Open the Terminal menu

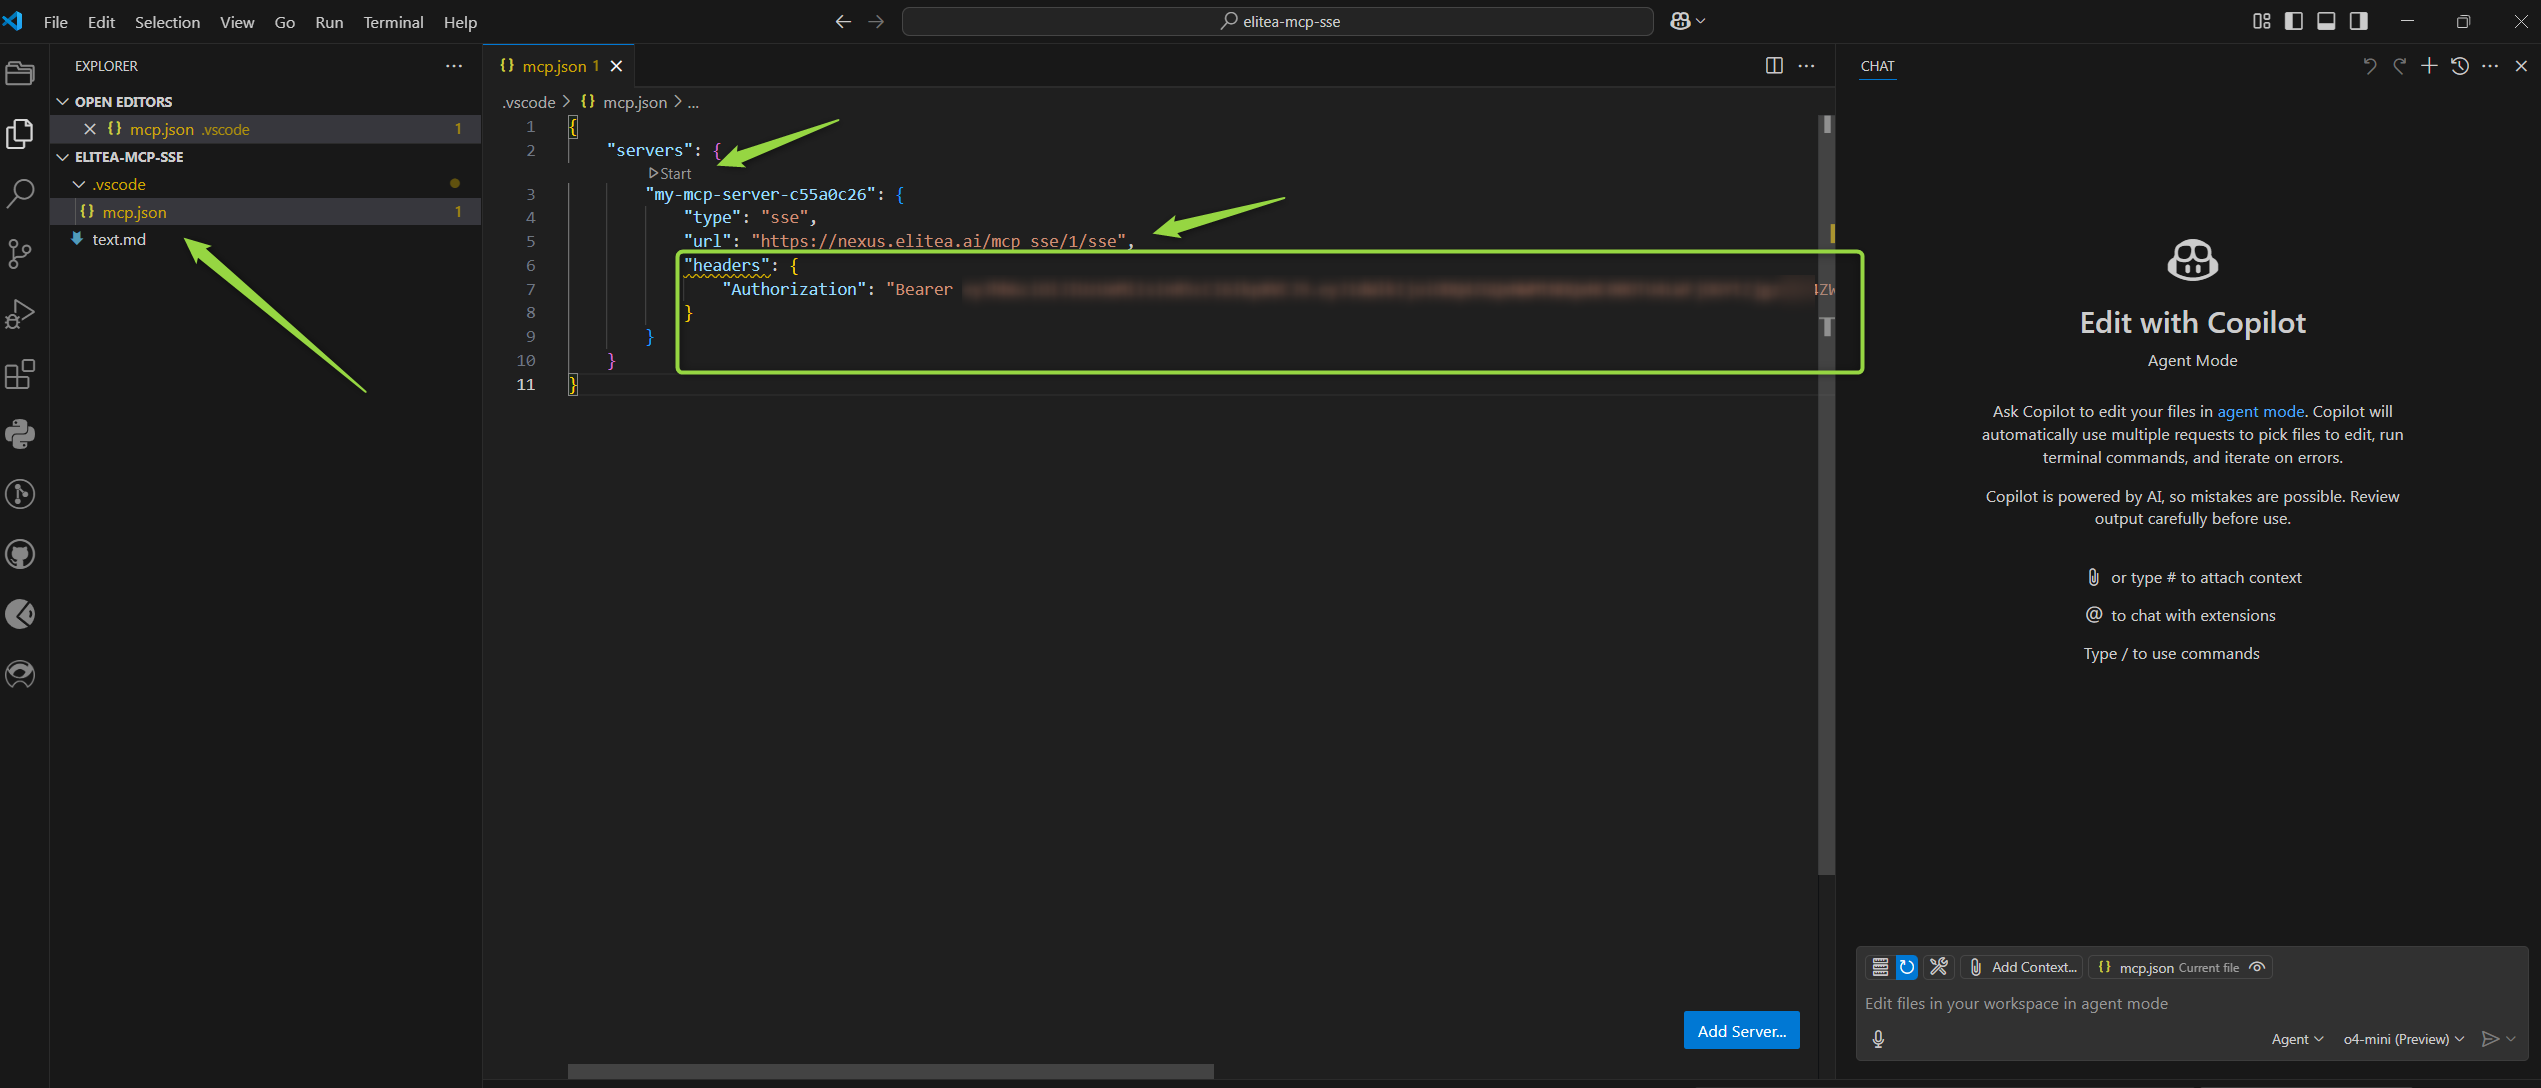[393, 21]
